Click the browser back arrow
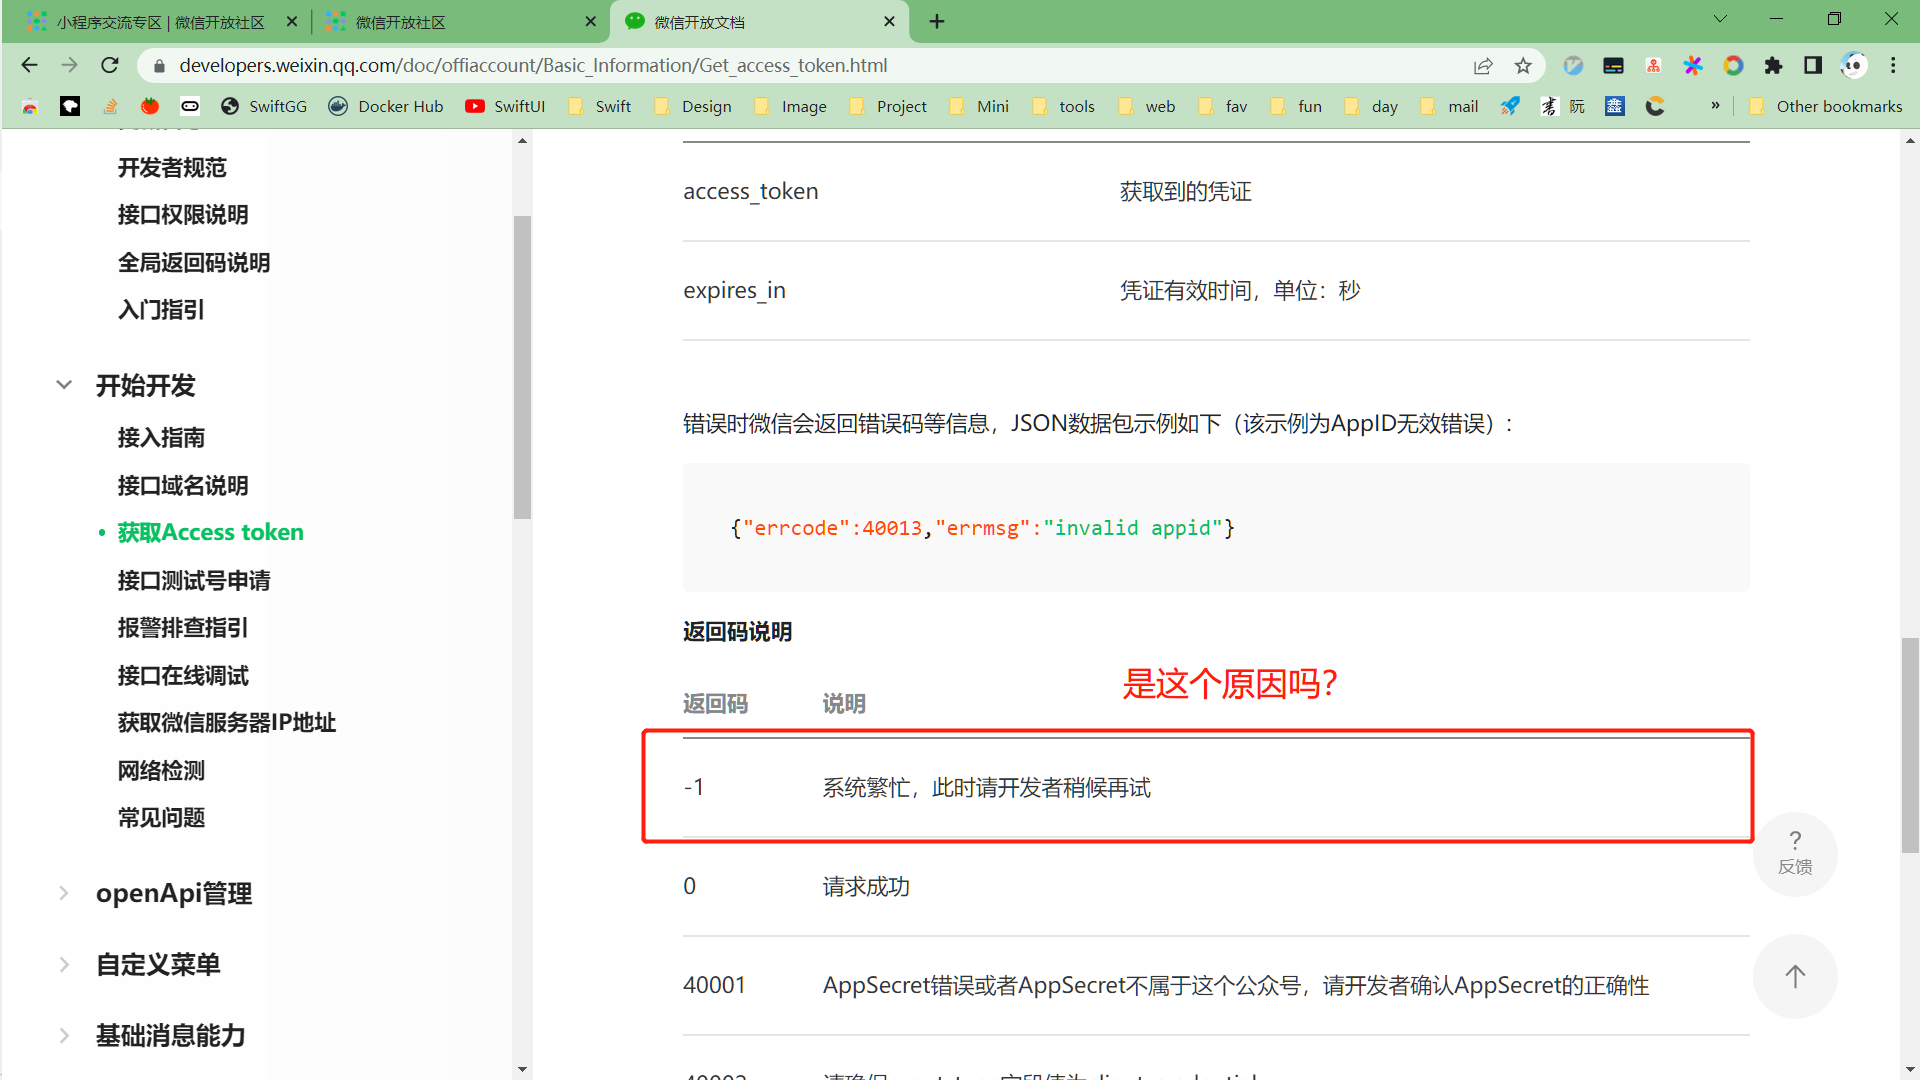 point(29,66)
